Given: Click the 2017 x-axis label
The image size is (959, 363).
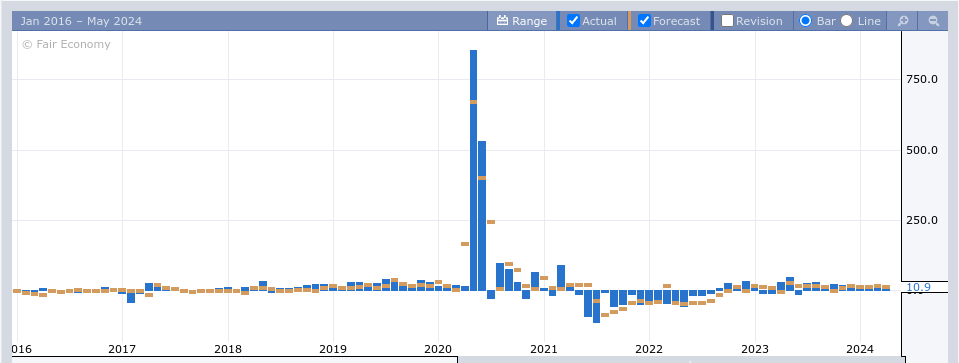Looking at the screenshot, I should (122, 350).
